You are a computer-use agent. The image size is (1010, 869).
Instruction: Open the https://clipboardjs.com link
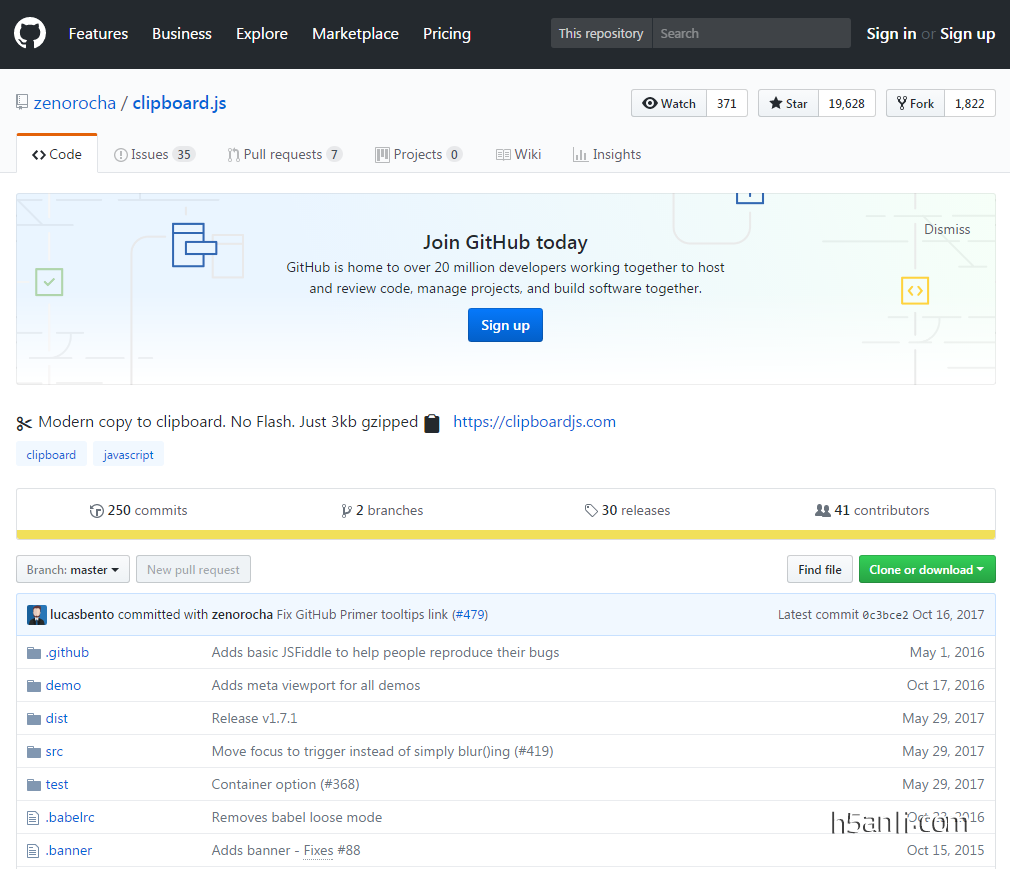pos(535,422)
